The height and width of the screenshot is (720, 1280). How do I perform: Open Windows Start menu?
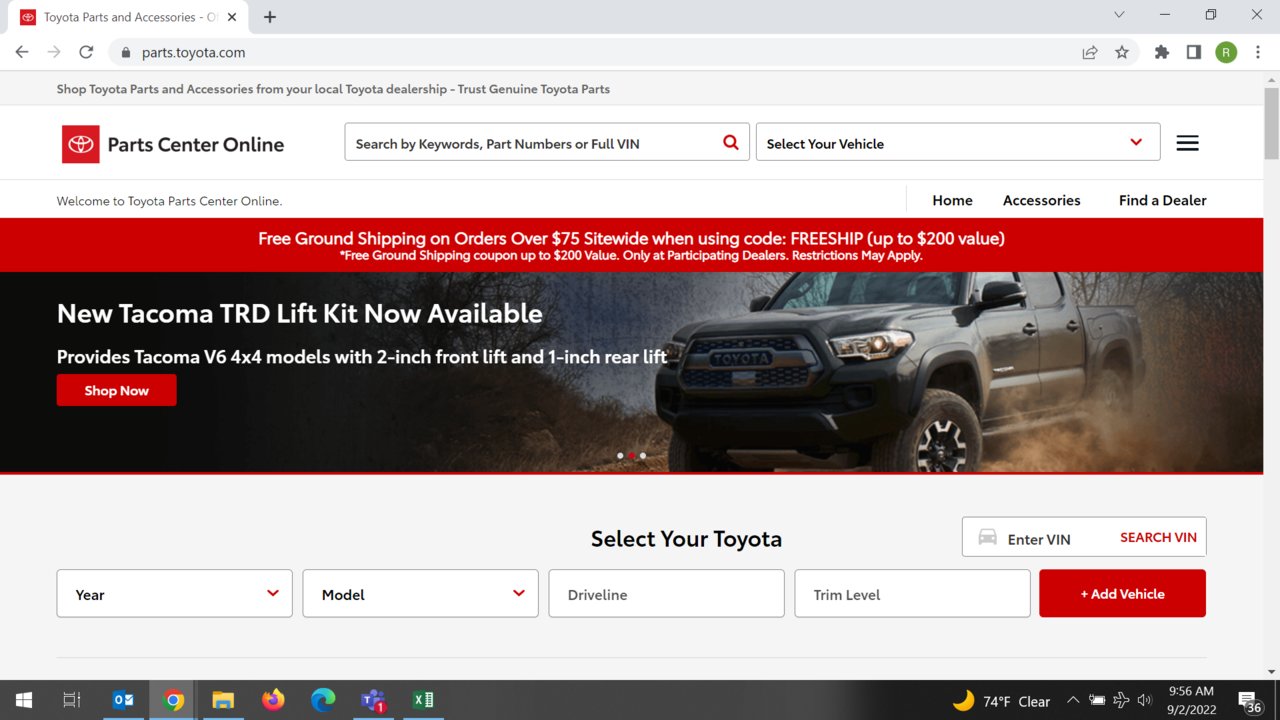(x=24, y=700)
